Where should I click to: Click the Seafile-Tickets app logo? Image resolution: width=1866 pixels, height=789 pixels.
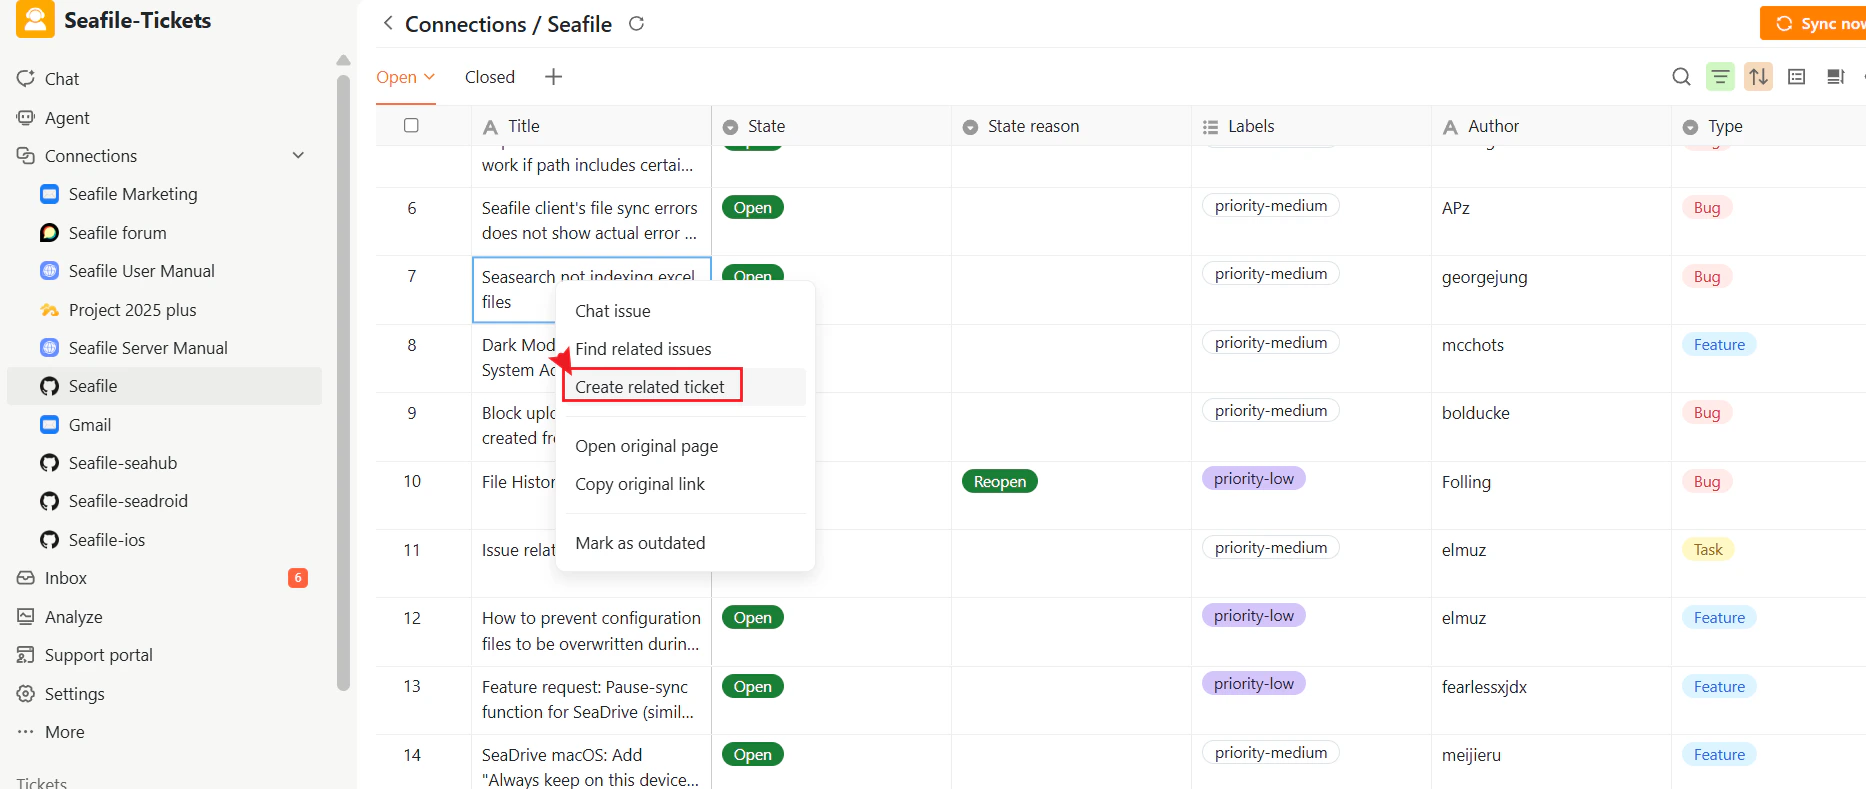[x=35, y=20]
